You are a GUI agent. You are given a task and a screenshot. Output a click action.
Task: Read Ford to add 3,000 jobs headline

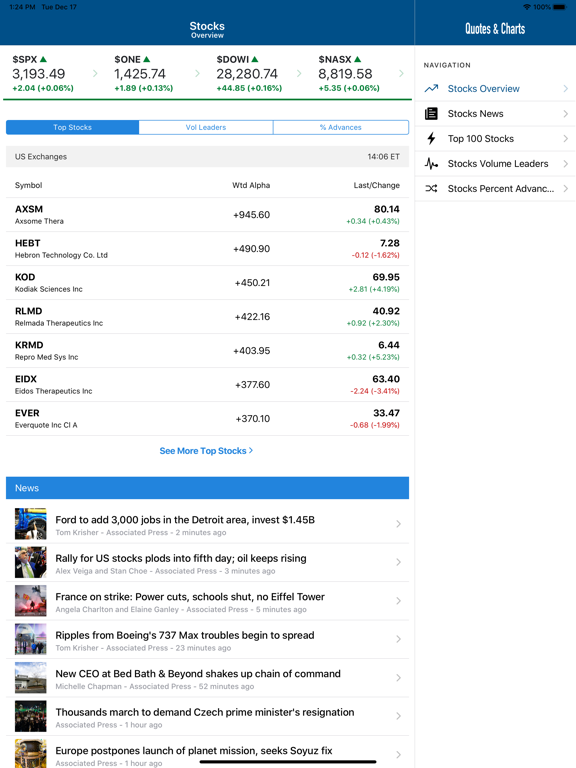pyautogui.click(x=185, y=520)
